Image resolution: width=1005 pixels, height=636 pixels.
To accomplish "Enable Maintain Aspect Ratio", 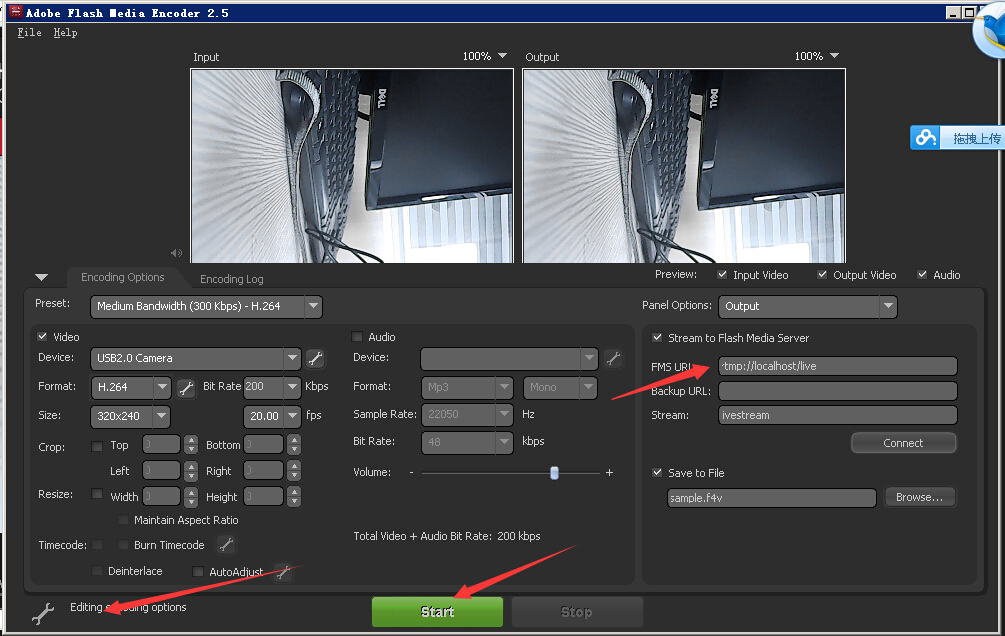I will click(x=123, y=520).
